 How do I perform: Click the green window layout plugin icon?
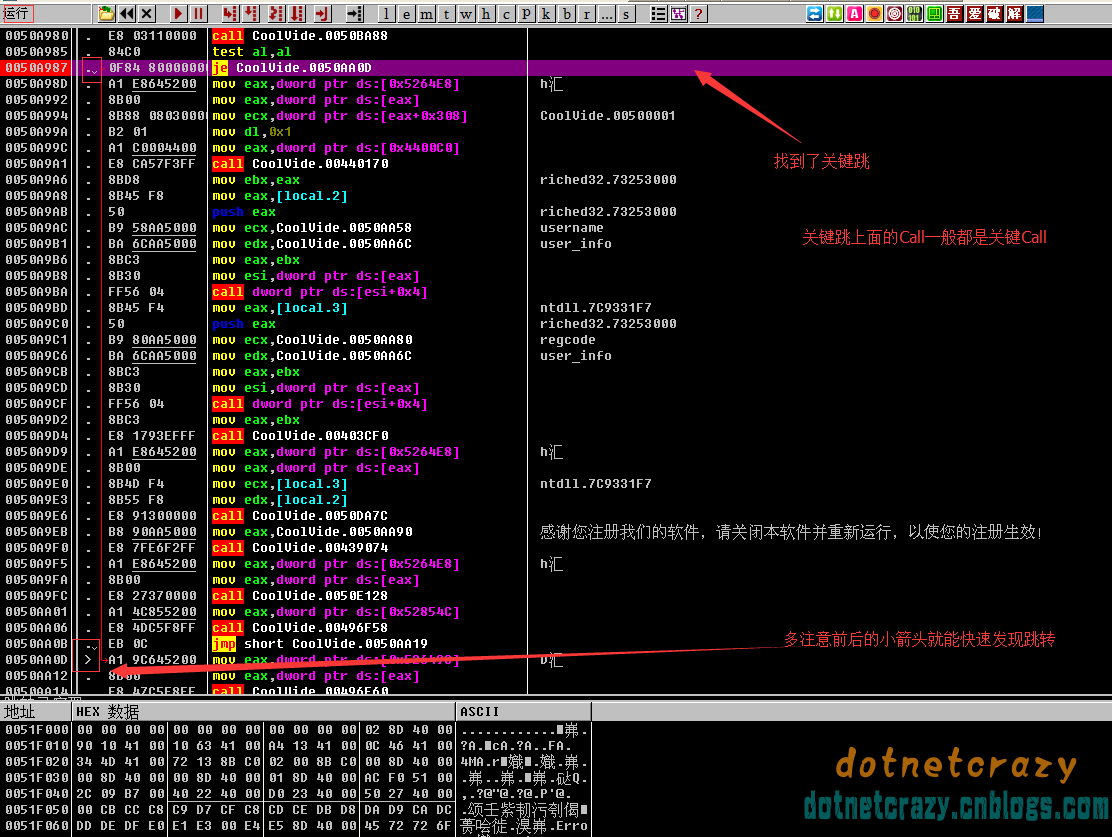click(x=935, y=13)
